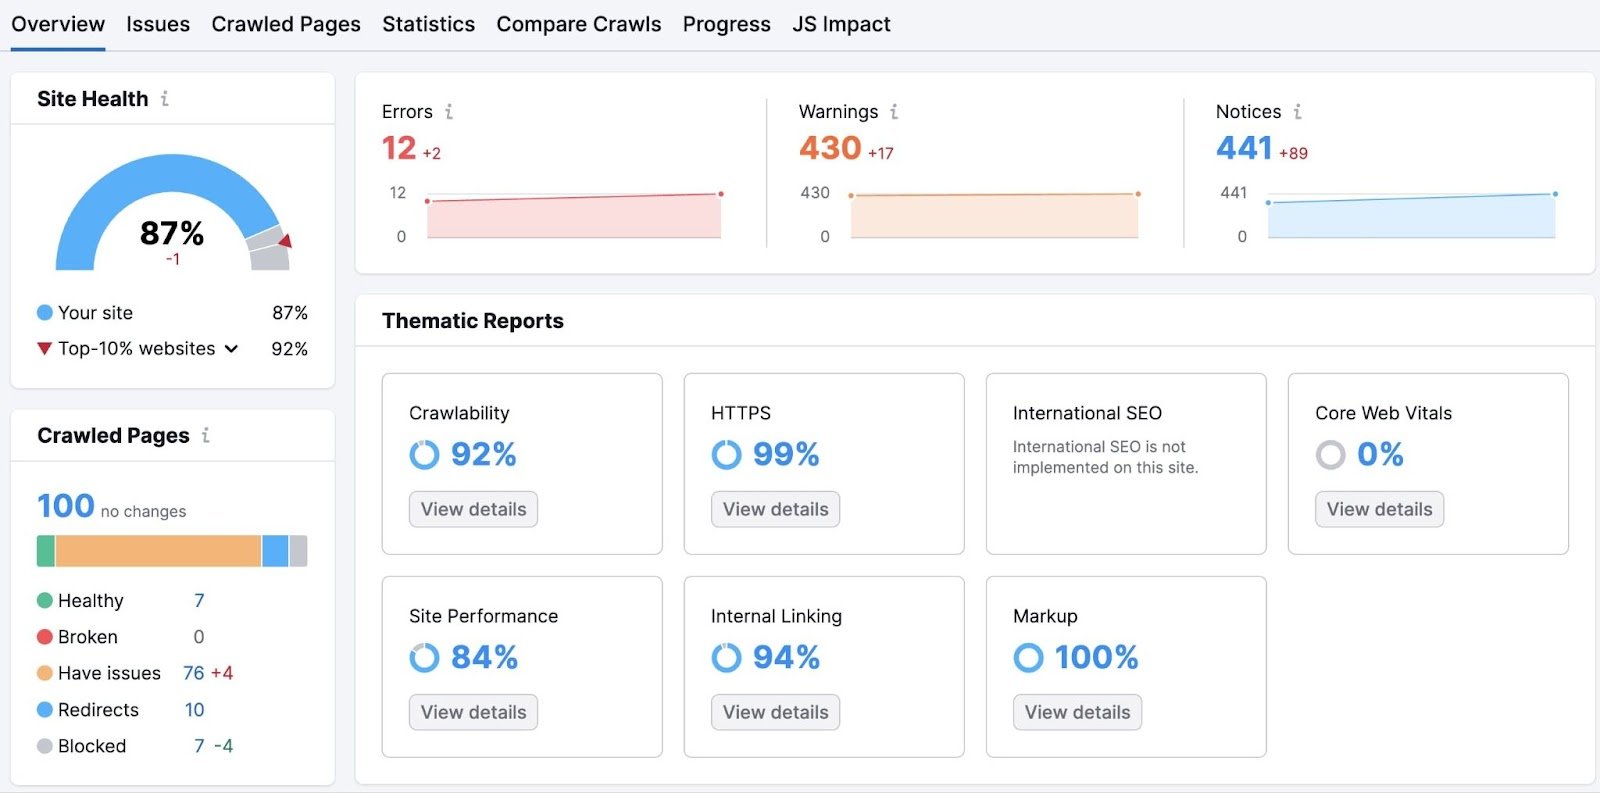
Task: Open the 76 pages with issues
Action: (193, 673)
